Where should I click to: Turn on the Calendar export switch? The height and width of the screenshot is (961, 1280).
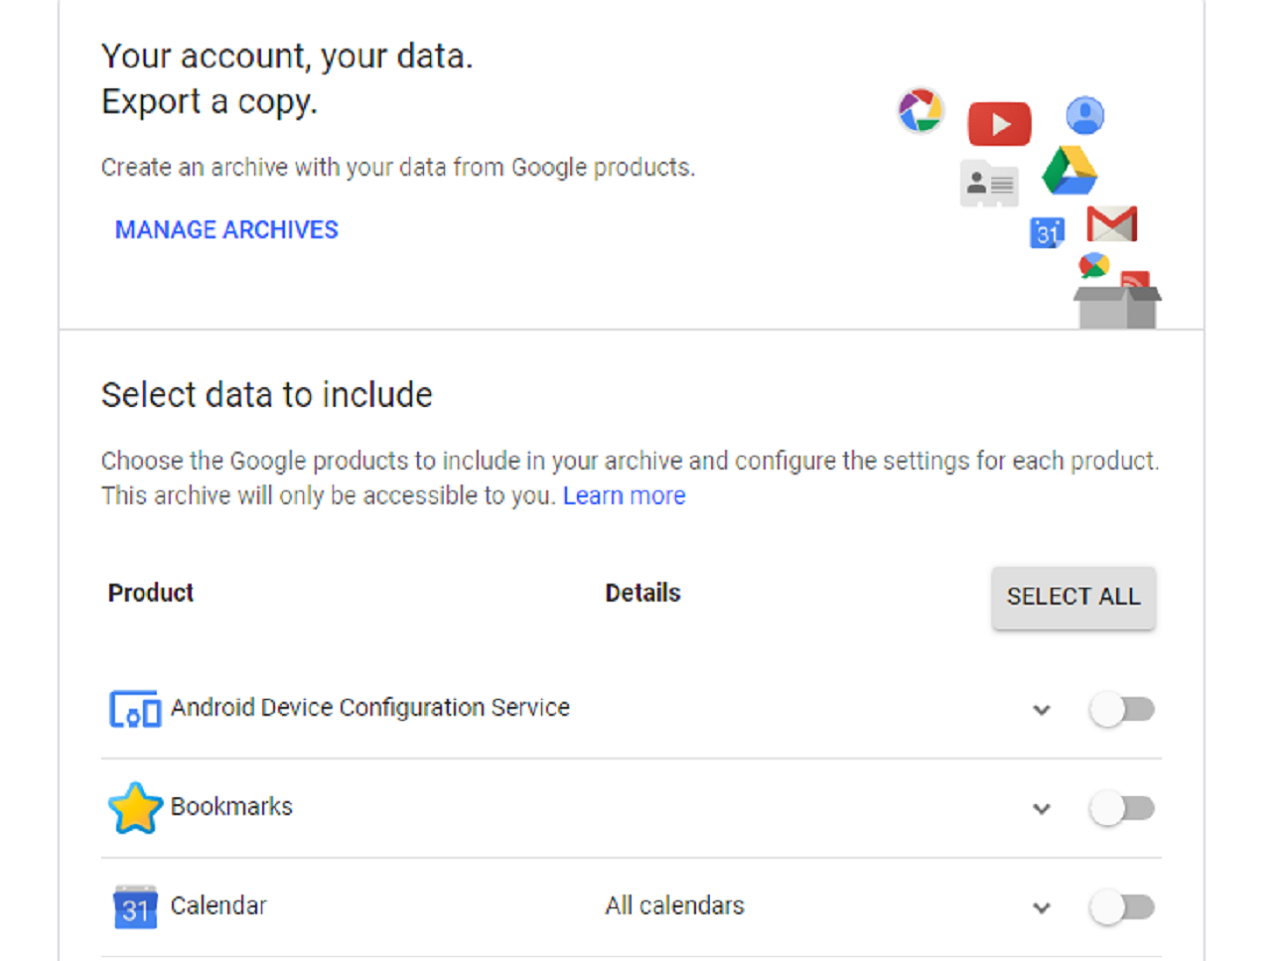pos(1122,907)
